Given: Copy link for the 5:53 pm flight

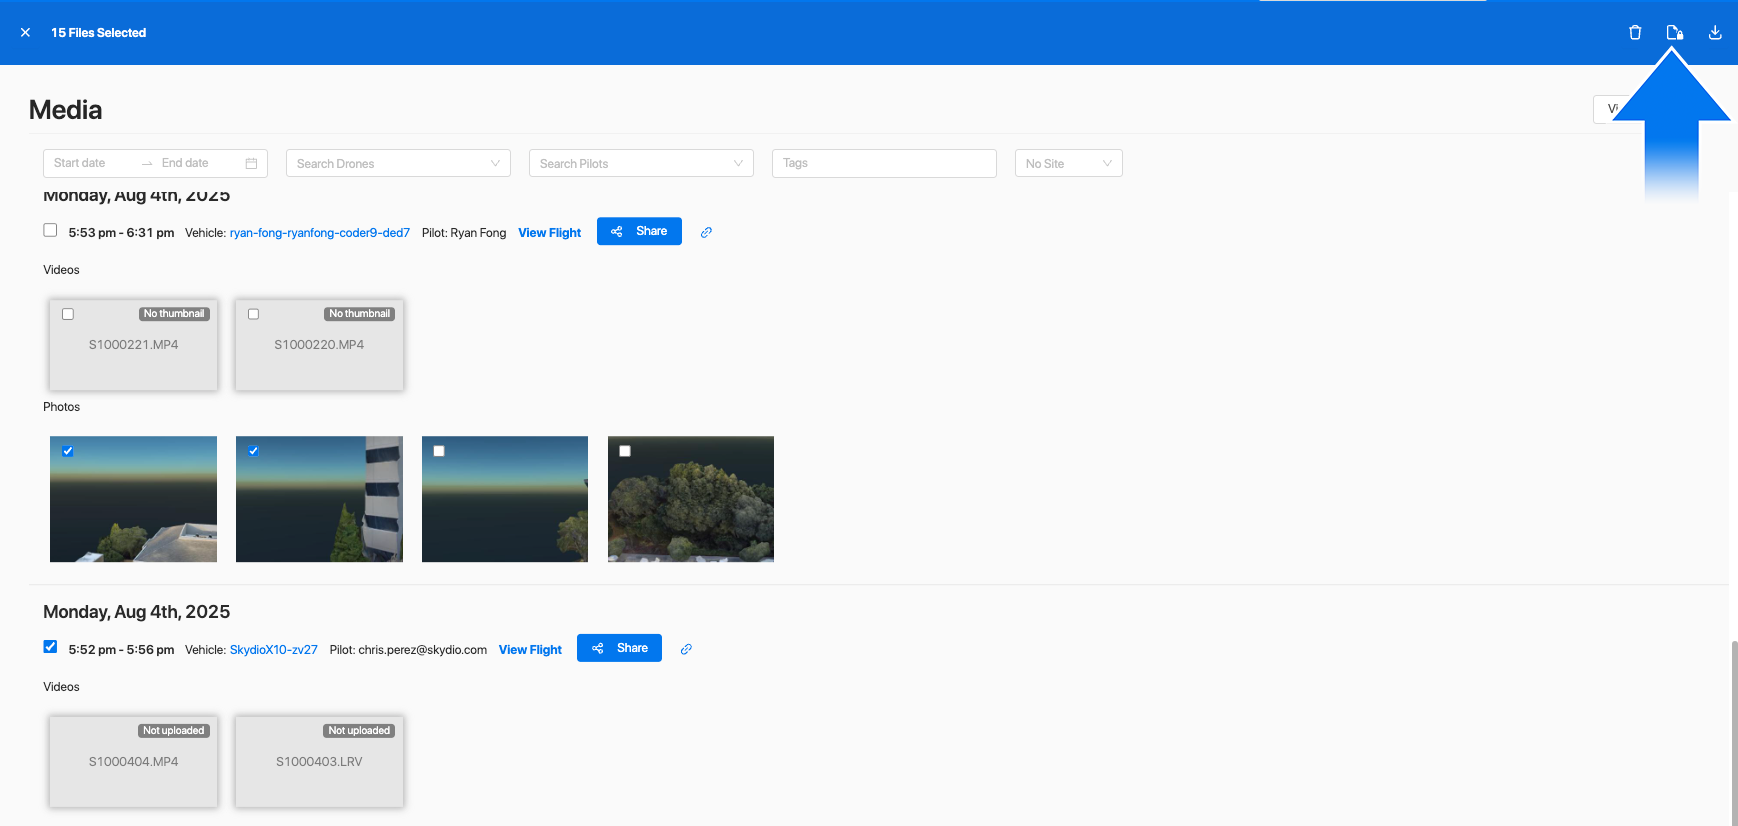Looking at the screenshot, I should 706,232.
